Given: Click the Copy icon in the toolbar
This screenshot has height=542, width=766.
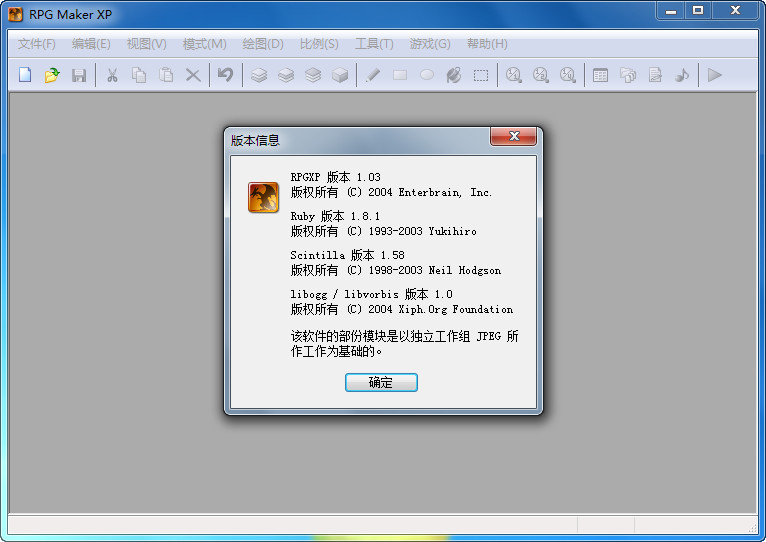Looking at the screenshot, I should 139,75.
